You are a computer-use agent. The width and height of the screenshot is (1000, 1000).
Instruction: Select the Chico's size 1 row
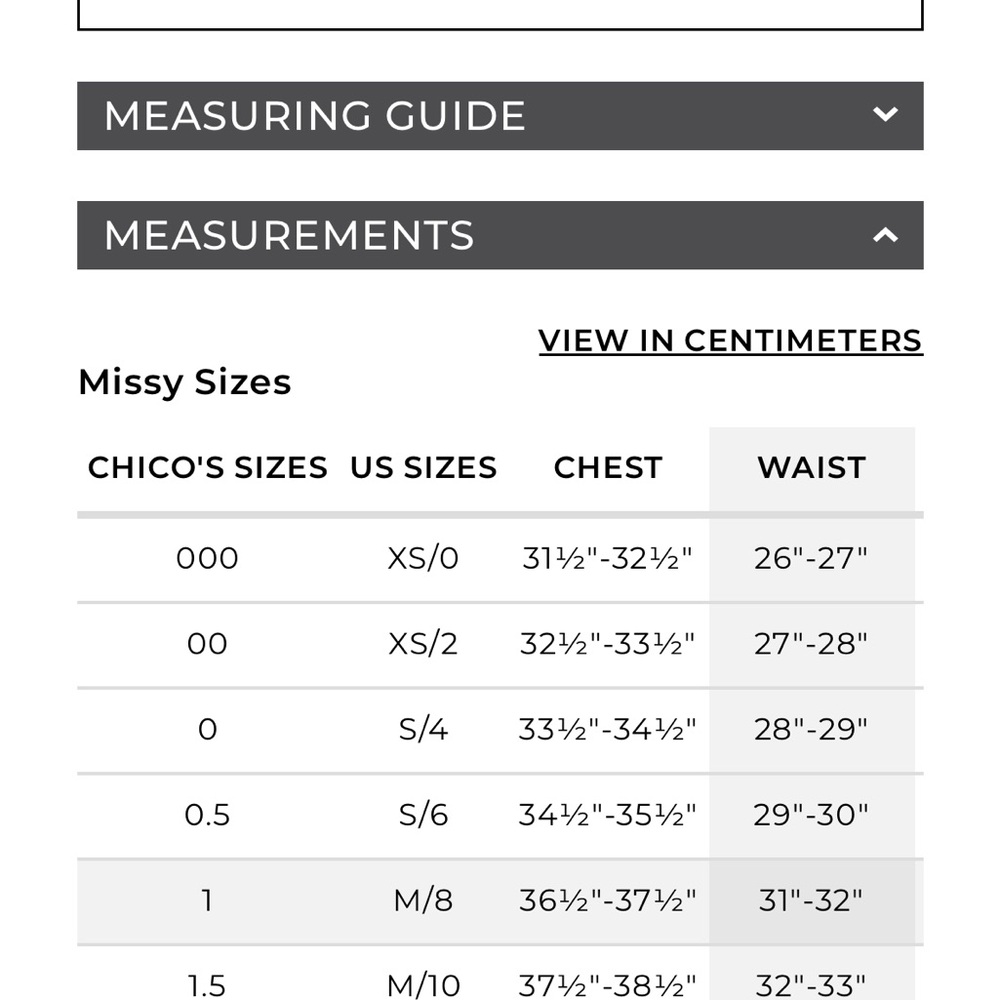pyautogui.click(x=500, y=901)
